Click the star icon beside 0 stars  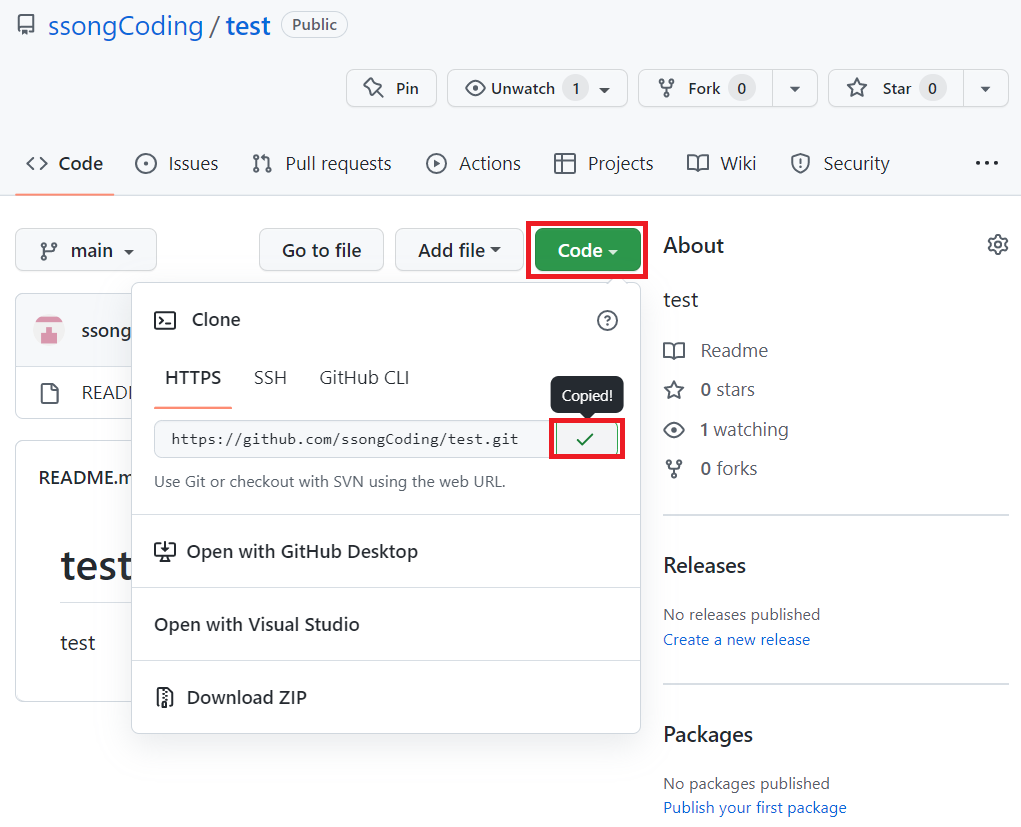click(x=674, y=390)
